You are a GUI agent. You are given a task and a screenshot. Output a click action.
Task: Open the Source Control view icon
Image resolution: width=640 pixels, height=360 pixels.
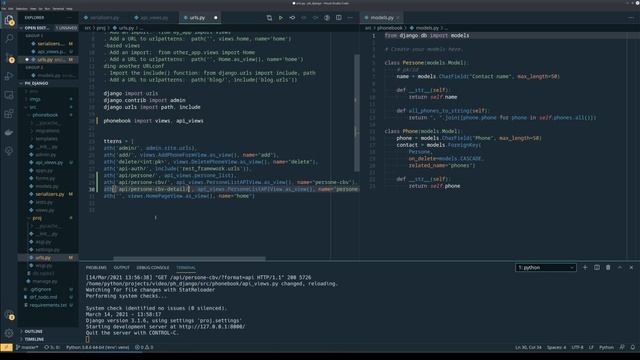click(9, 57)
